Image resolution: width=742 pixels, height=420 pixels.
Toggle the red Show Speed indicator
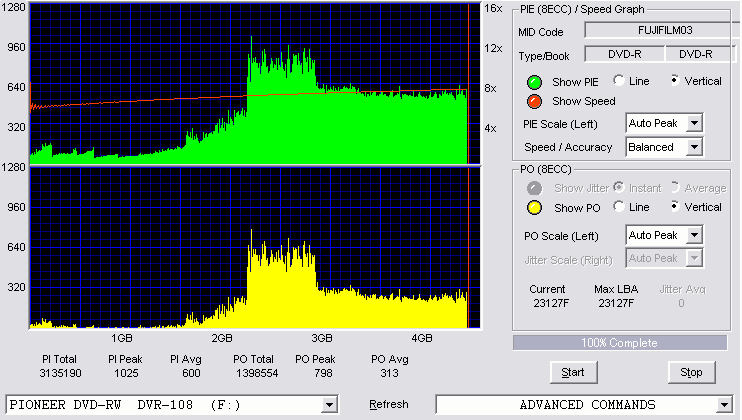pos(534,101)
